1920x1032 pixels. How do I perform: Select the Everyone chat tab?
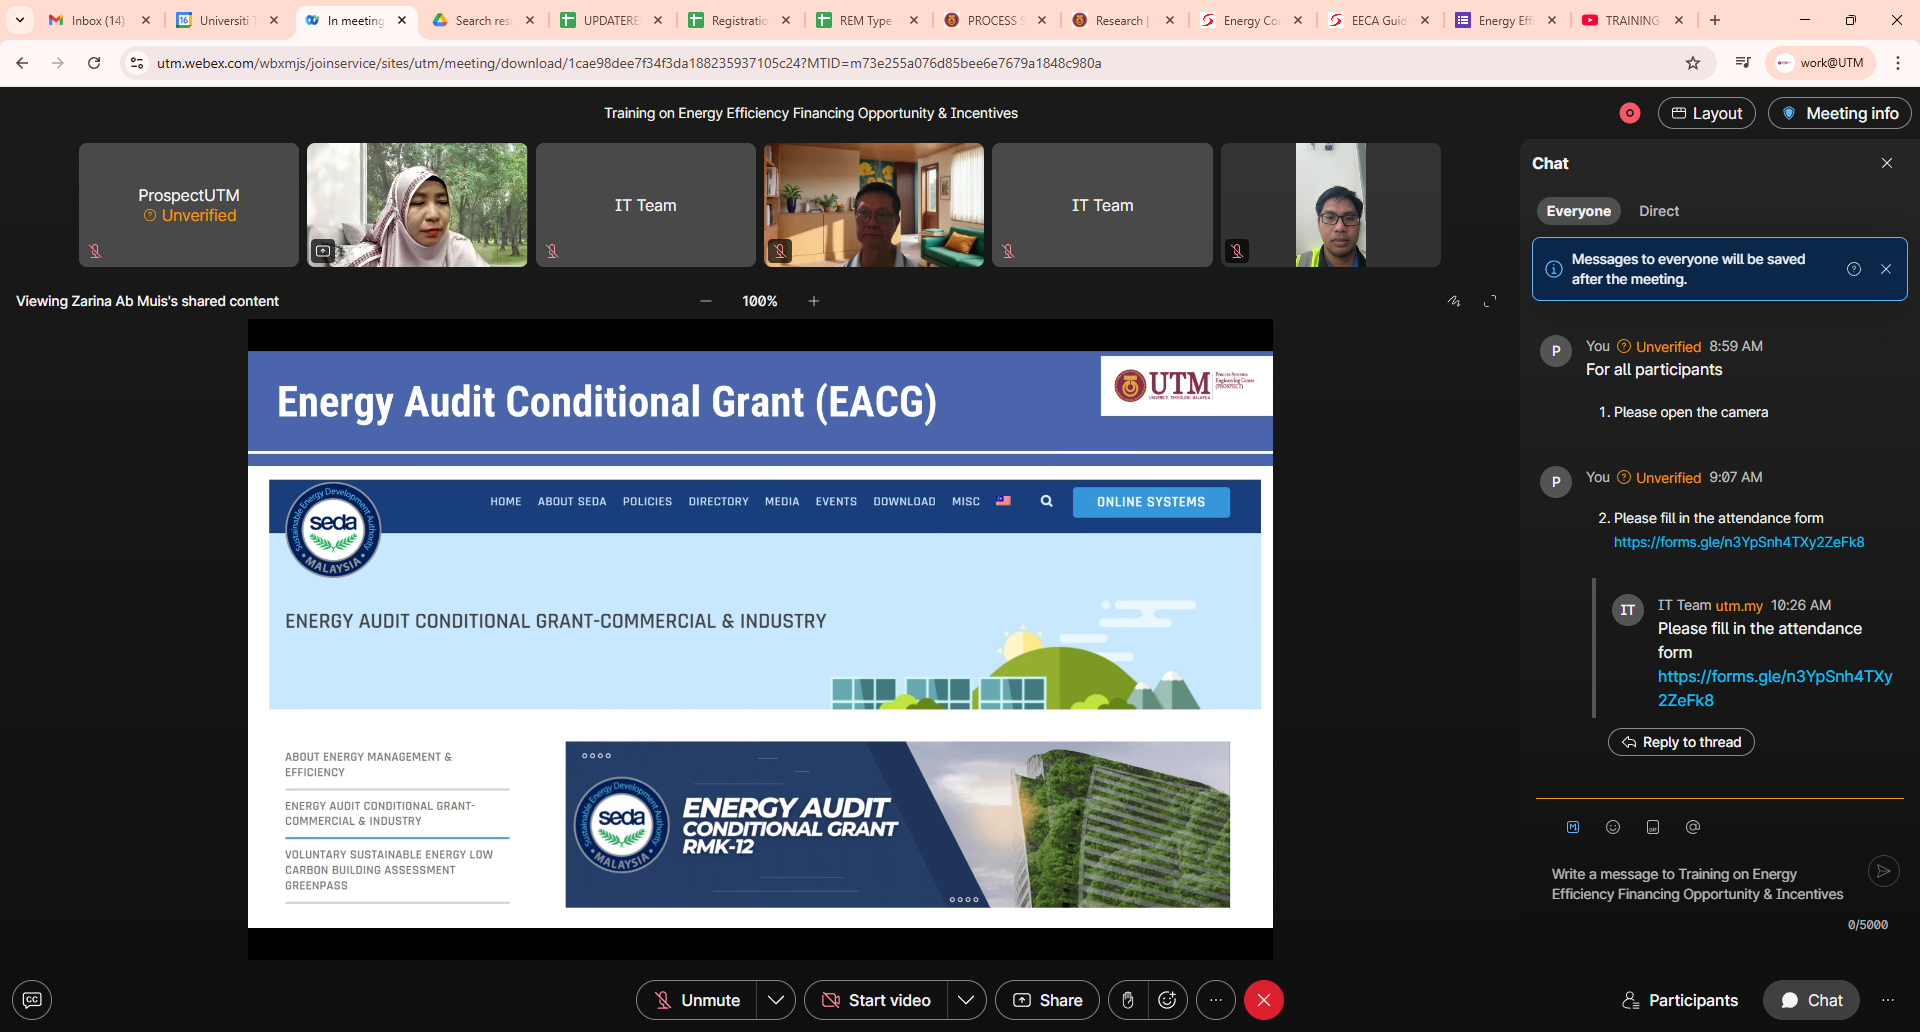pyautogui.click(x=1578, y=211)
